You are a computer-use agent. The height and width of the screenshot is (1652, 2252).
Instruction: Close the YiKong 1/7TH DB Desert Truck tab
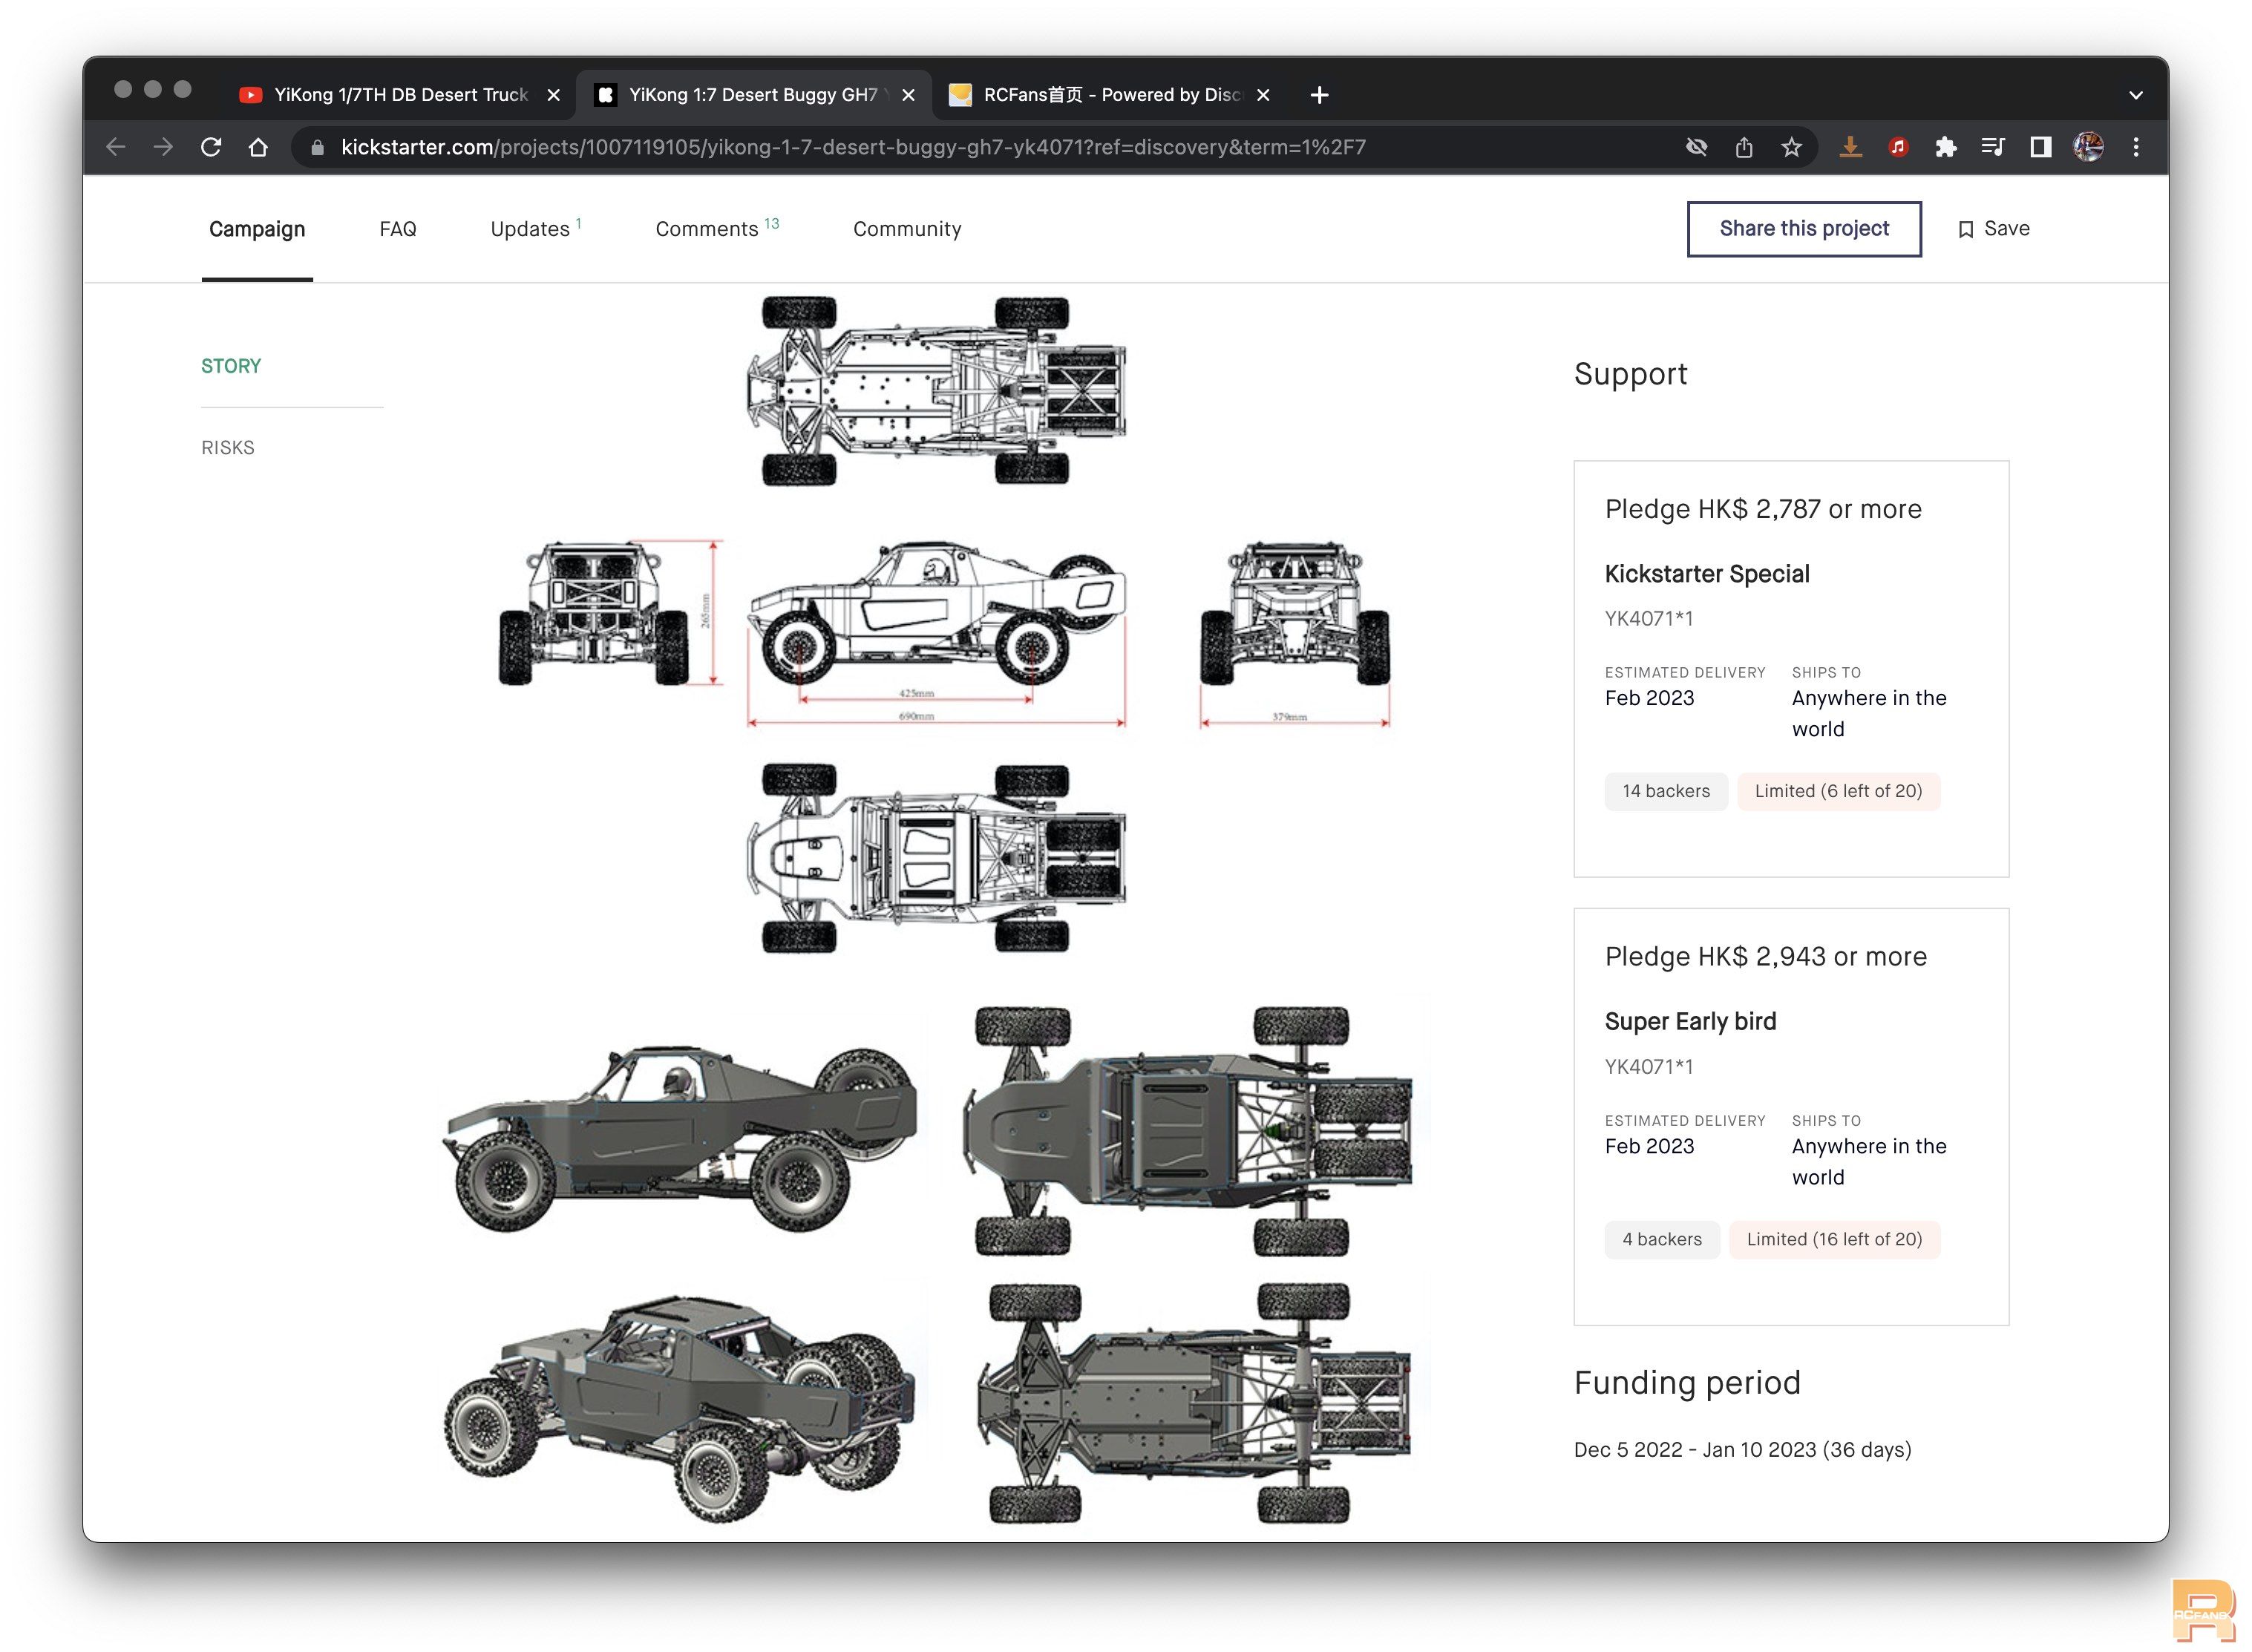[x=553, y=95]
